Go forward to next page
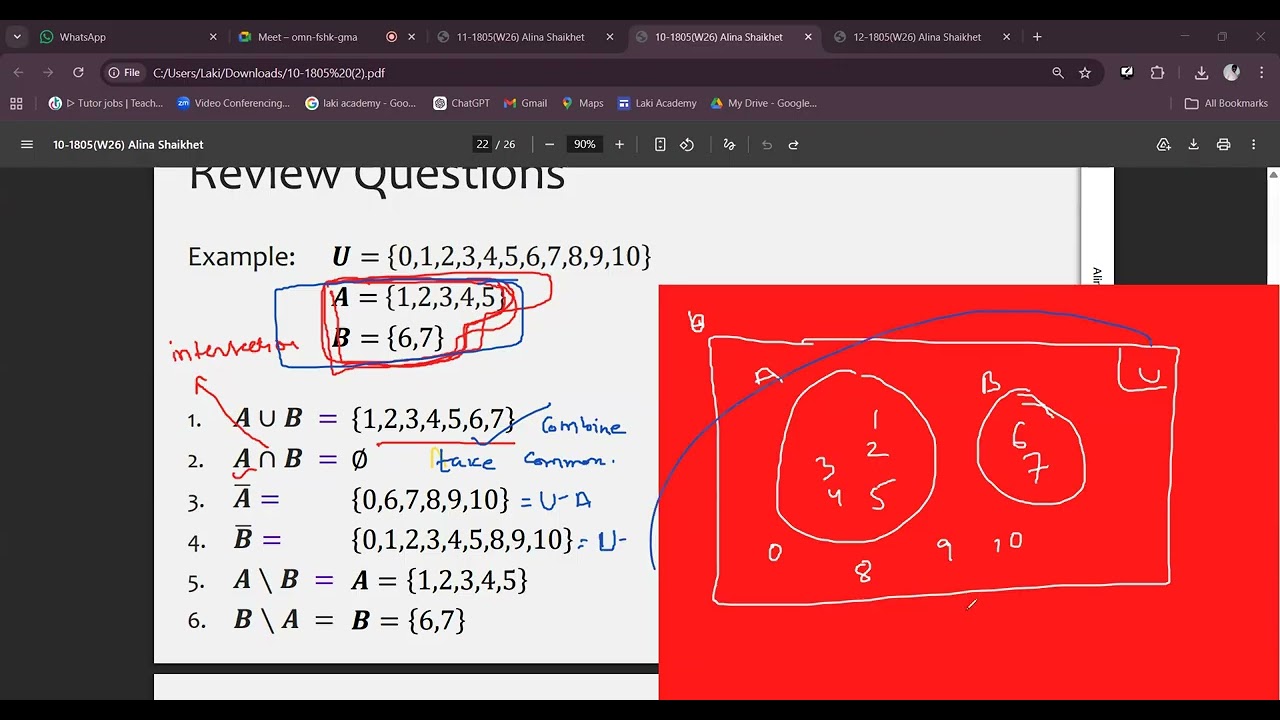The width and height of the screenshot is (1280, 720). (x=48, y=73)
